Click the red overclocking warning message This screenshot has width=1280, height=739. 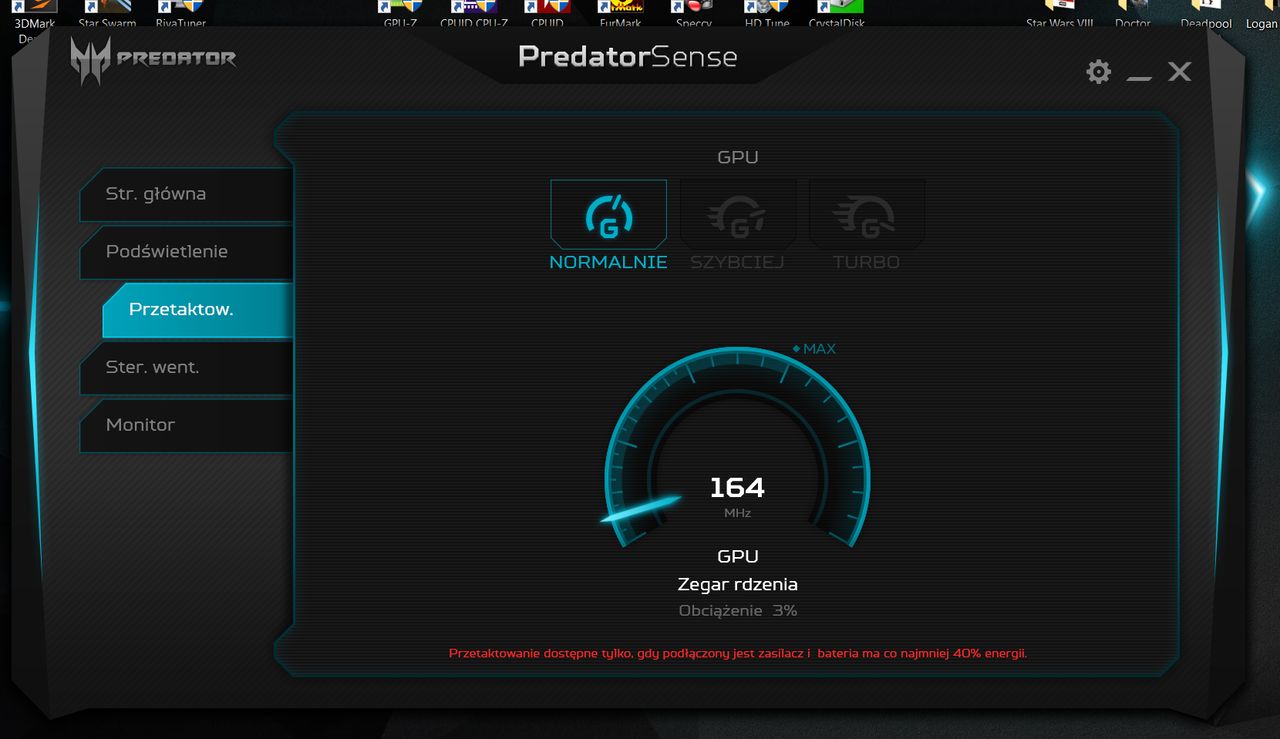click(x=737, y=653)
